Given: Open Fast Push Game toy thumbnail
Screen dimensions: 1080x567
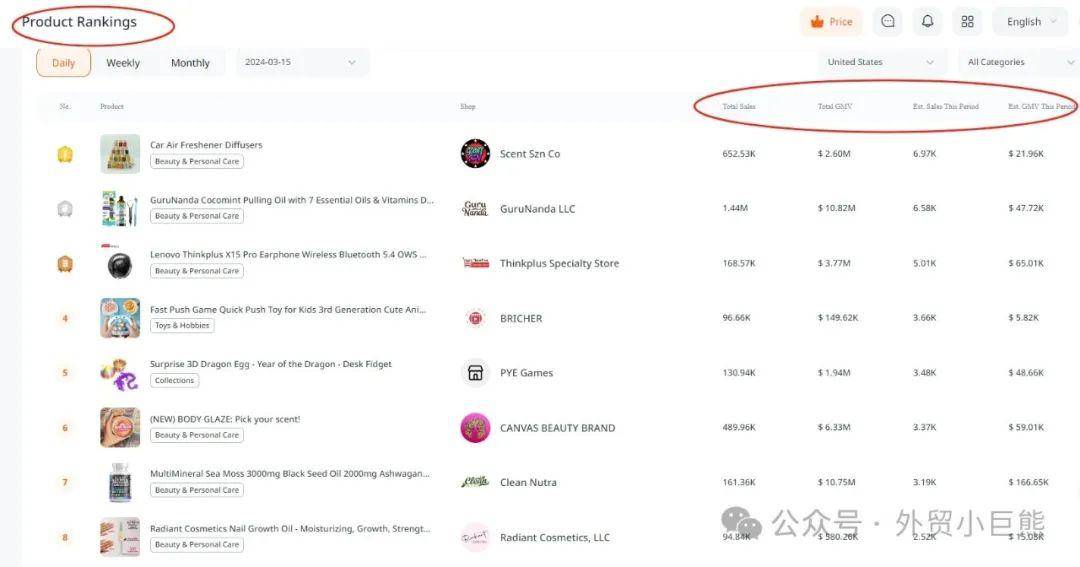Looking at the screenshot, I should tap(120, 318).
